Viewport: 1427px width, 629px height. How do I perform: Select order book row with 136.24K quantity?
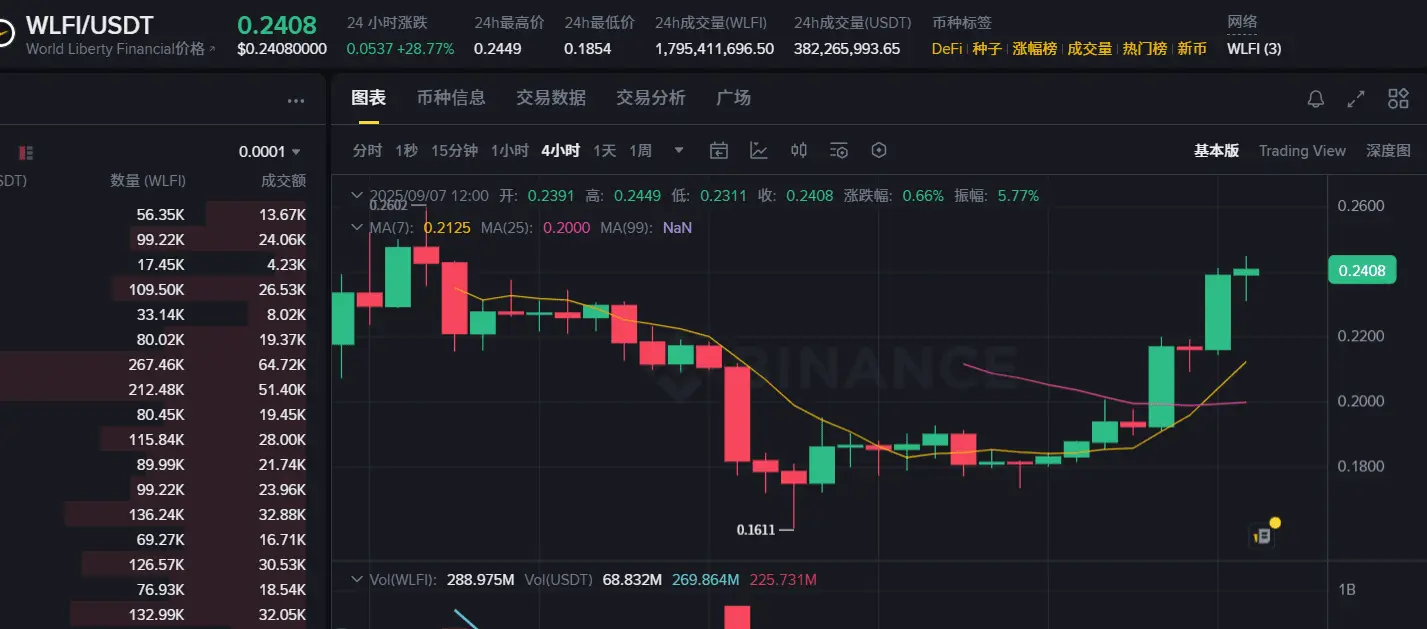[x=153, y=515]
